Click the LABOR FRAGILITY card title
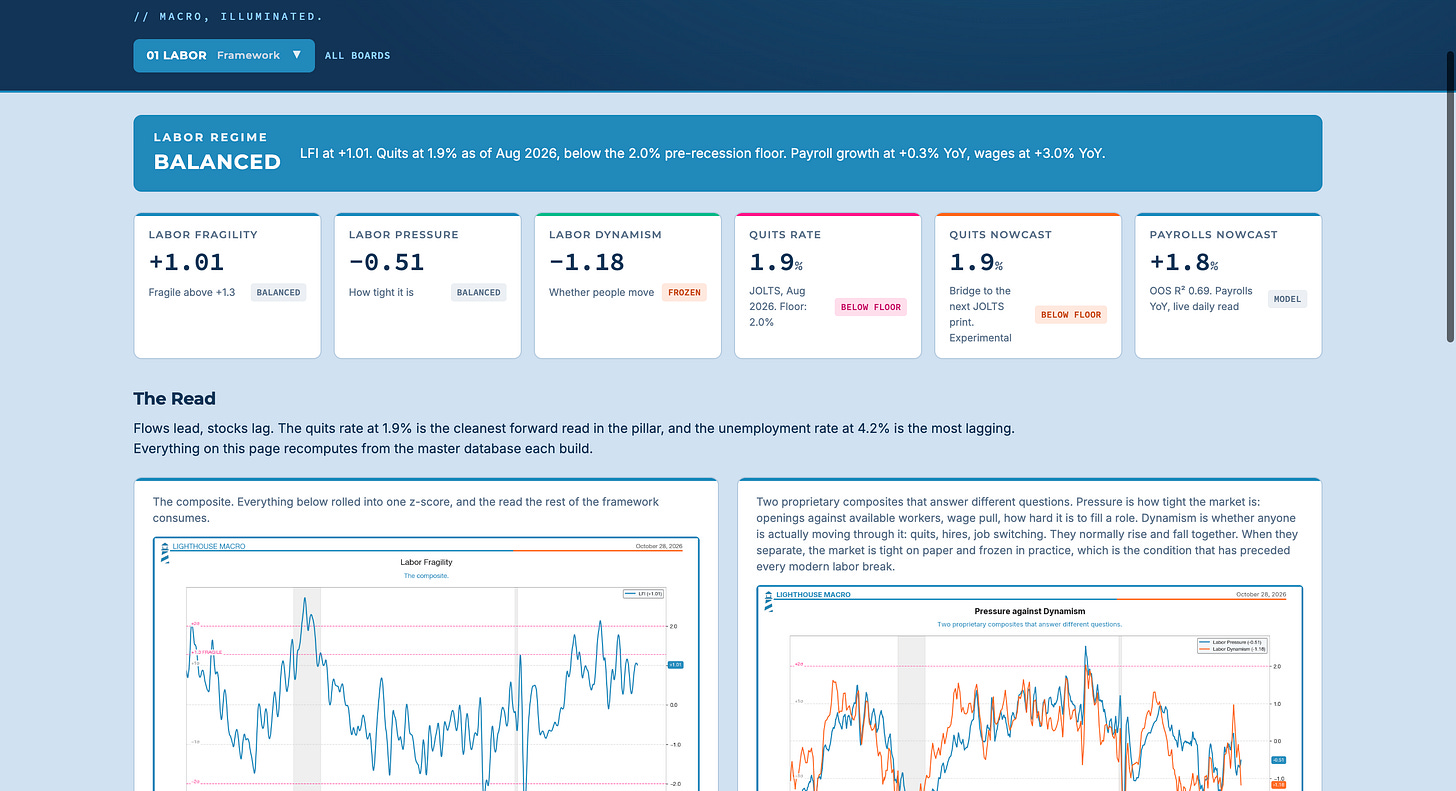Image resolution: width=1456 pixels, height=791 pixels. tap(203, 234)
